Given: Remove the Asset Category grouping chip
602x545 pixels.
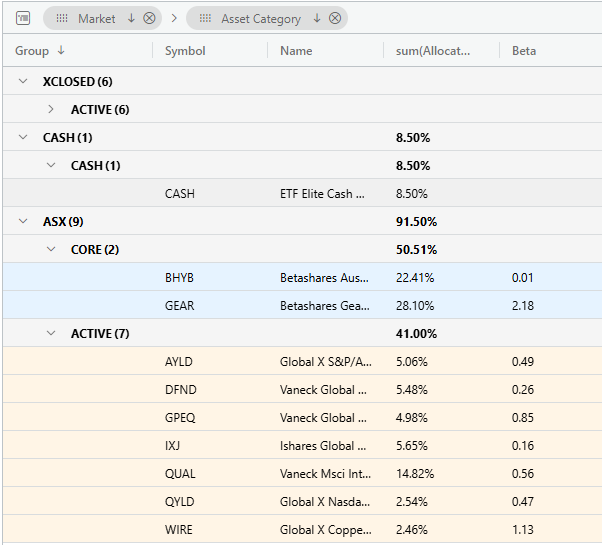Looking at the screenshot, I should coord(335,18).
